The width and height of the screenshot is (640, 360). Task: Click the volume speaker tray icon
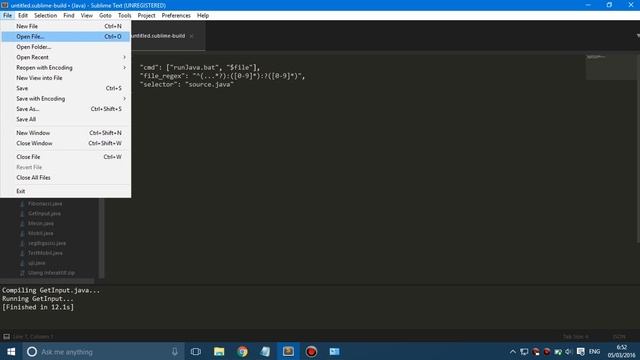click(569, 351)
